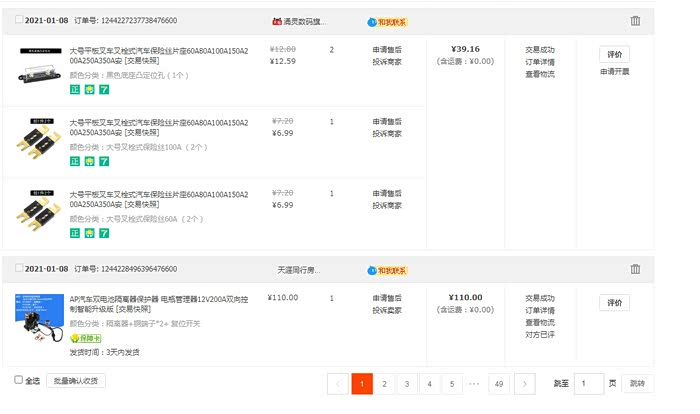
Task: Click the Tmall shop icon beside 满灵数码旗舰店
Action: point(277,21)
